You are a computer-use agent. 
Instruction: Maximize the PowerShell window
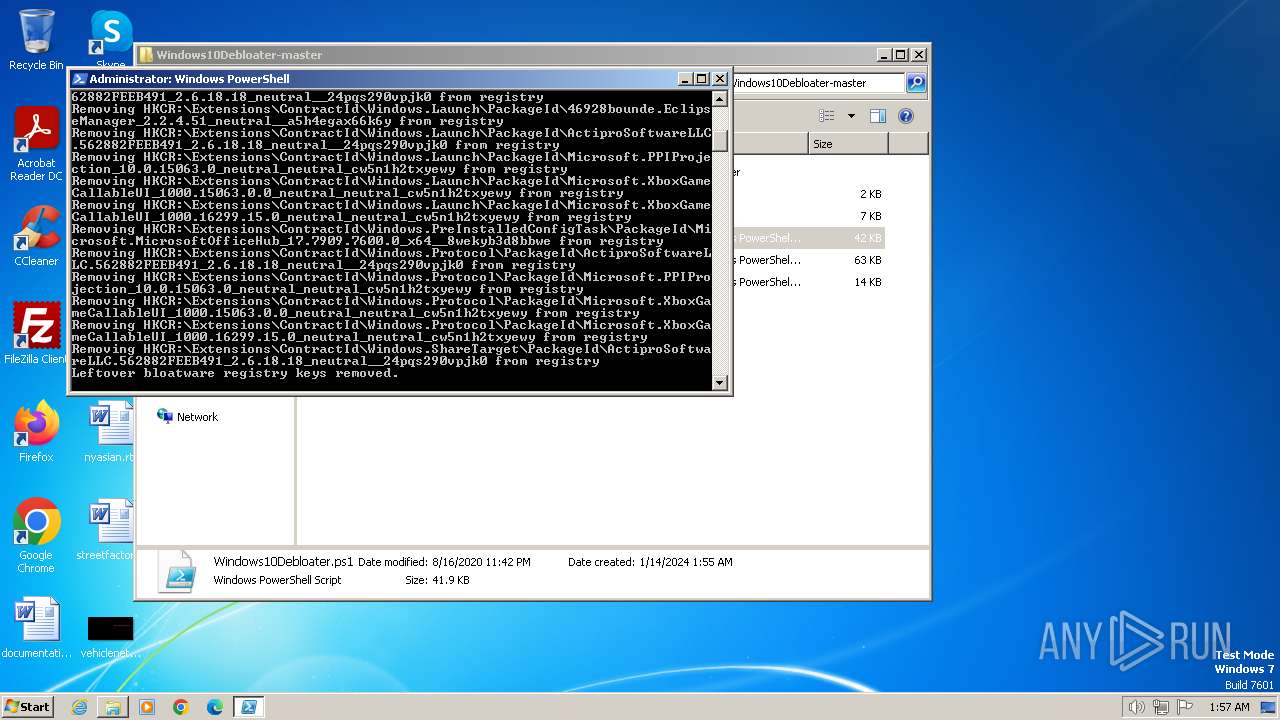702,79
